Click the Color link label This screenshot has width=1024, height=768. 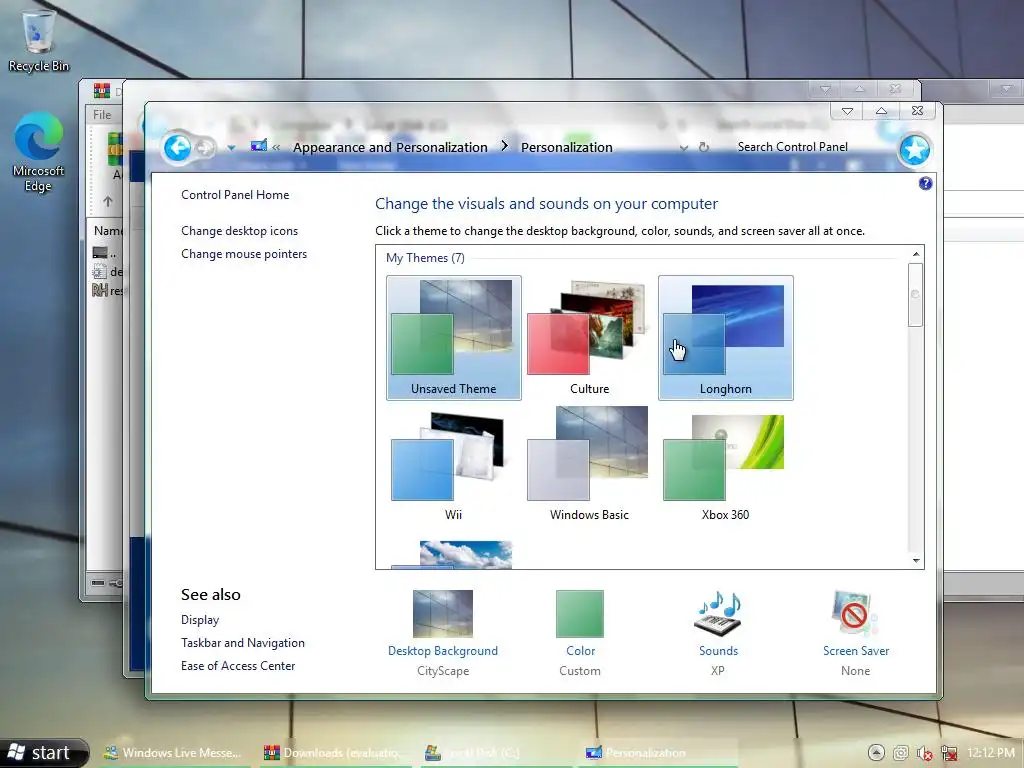click(x=581, y=650)
